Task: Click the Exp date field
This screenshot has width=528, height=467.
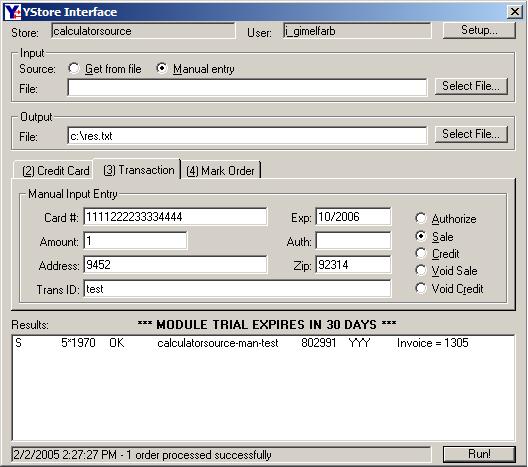Action: (353, 216)
